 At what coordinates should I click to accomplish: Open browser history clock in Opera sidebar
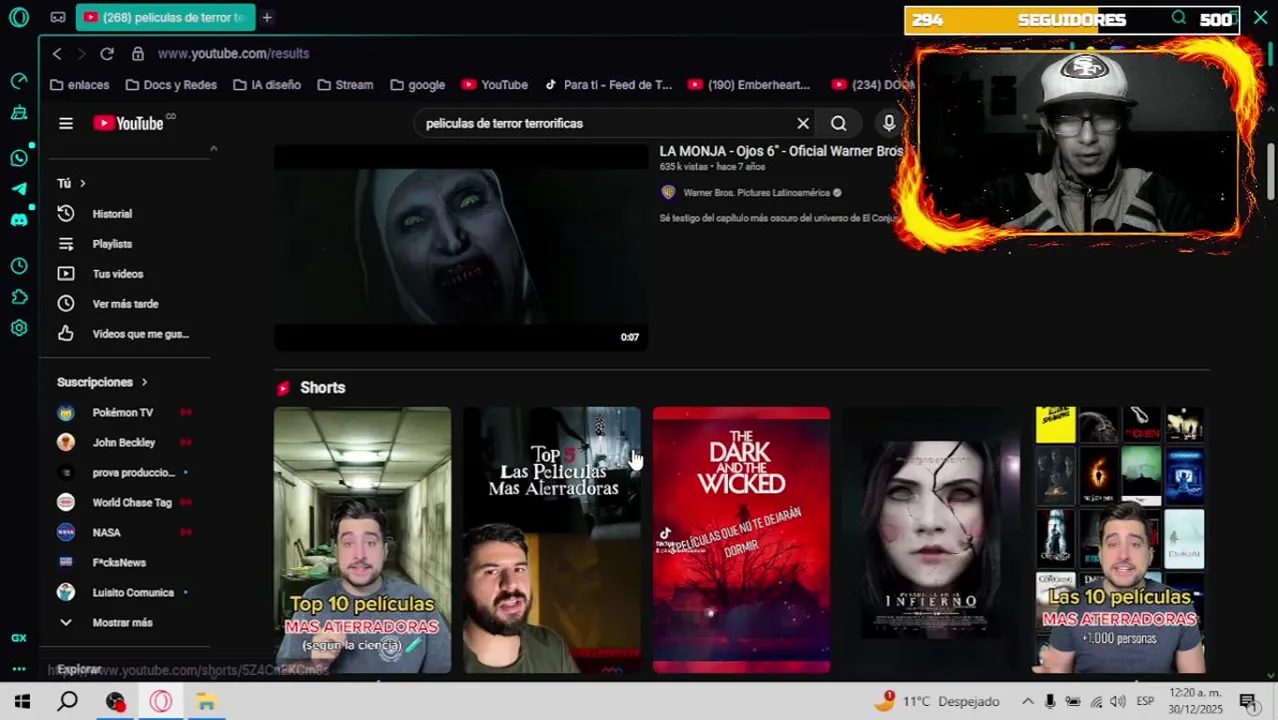pos(19,266)
